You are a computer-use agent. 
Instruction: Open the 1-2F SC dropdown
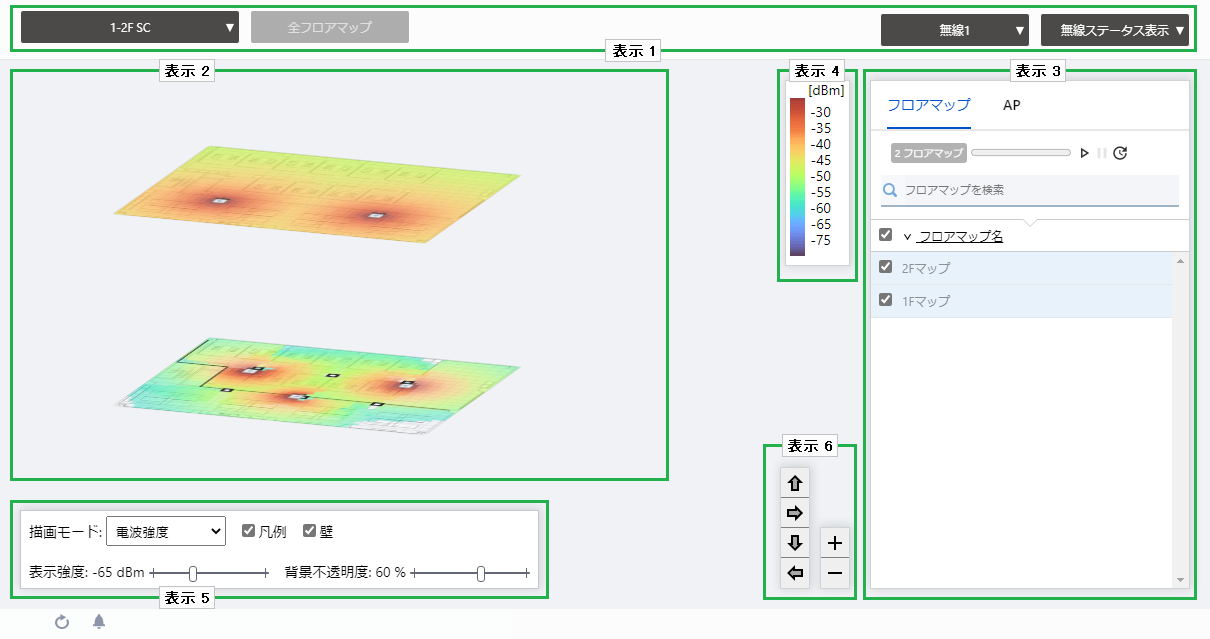(x=130, y=28)
